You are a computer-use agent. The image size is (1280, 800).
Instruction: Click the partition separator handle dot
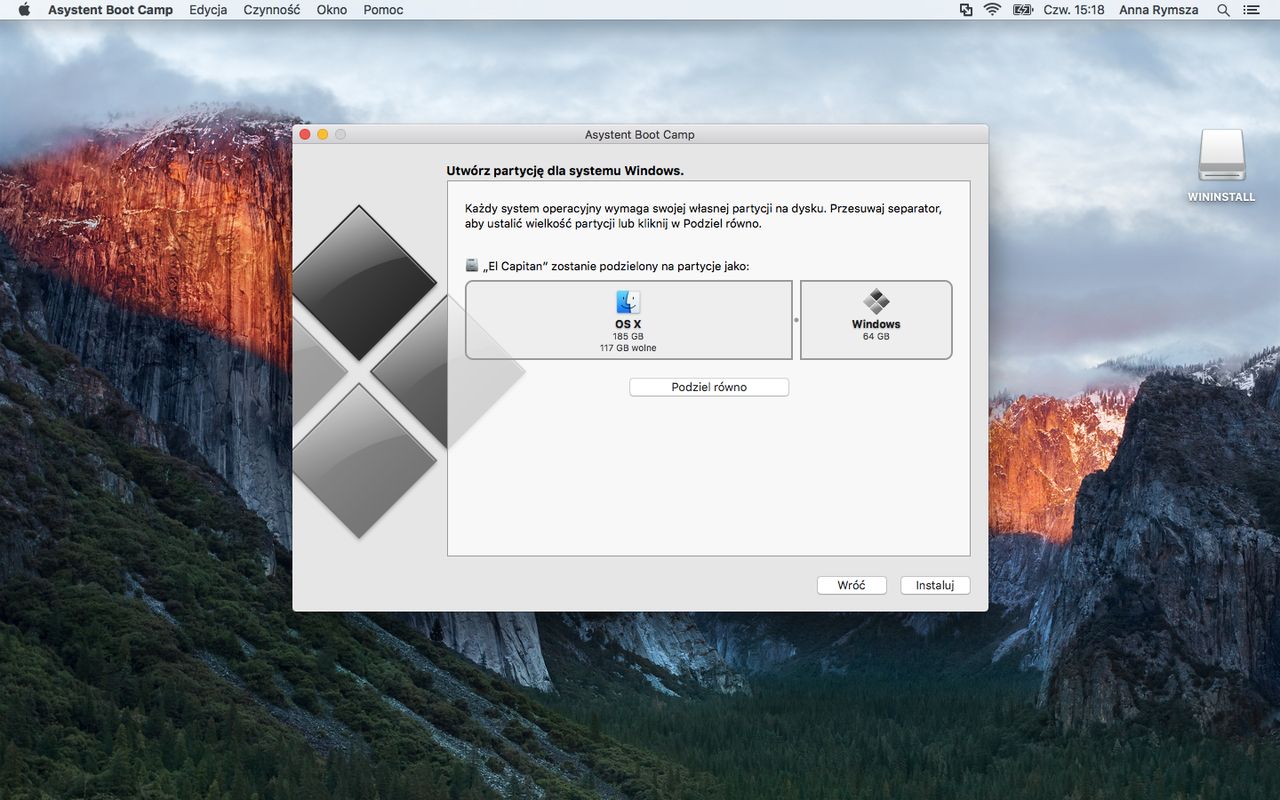click(x=796, y=320)
